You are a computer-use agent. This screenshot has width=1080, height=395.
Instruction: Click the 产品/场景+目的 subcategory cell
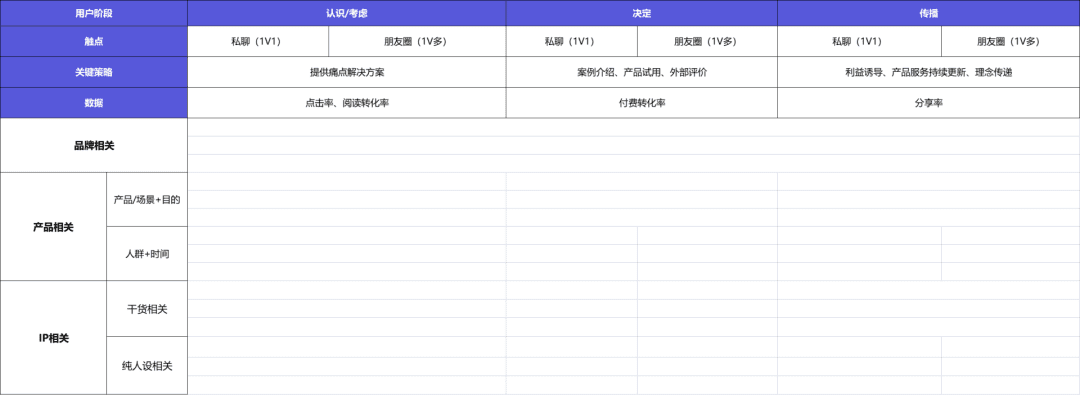point(147,200)
